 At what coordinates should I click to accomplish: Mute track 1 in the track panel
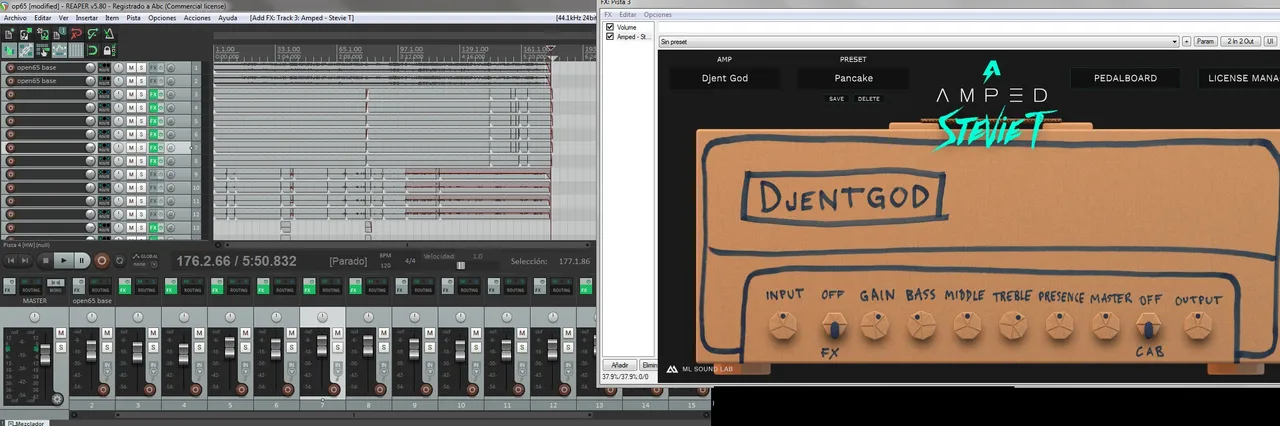pyautogui.click(x=132, y=68)
